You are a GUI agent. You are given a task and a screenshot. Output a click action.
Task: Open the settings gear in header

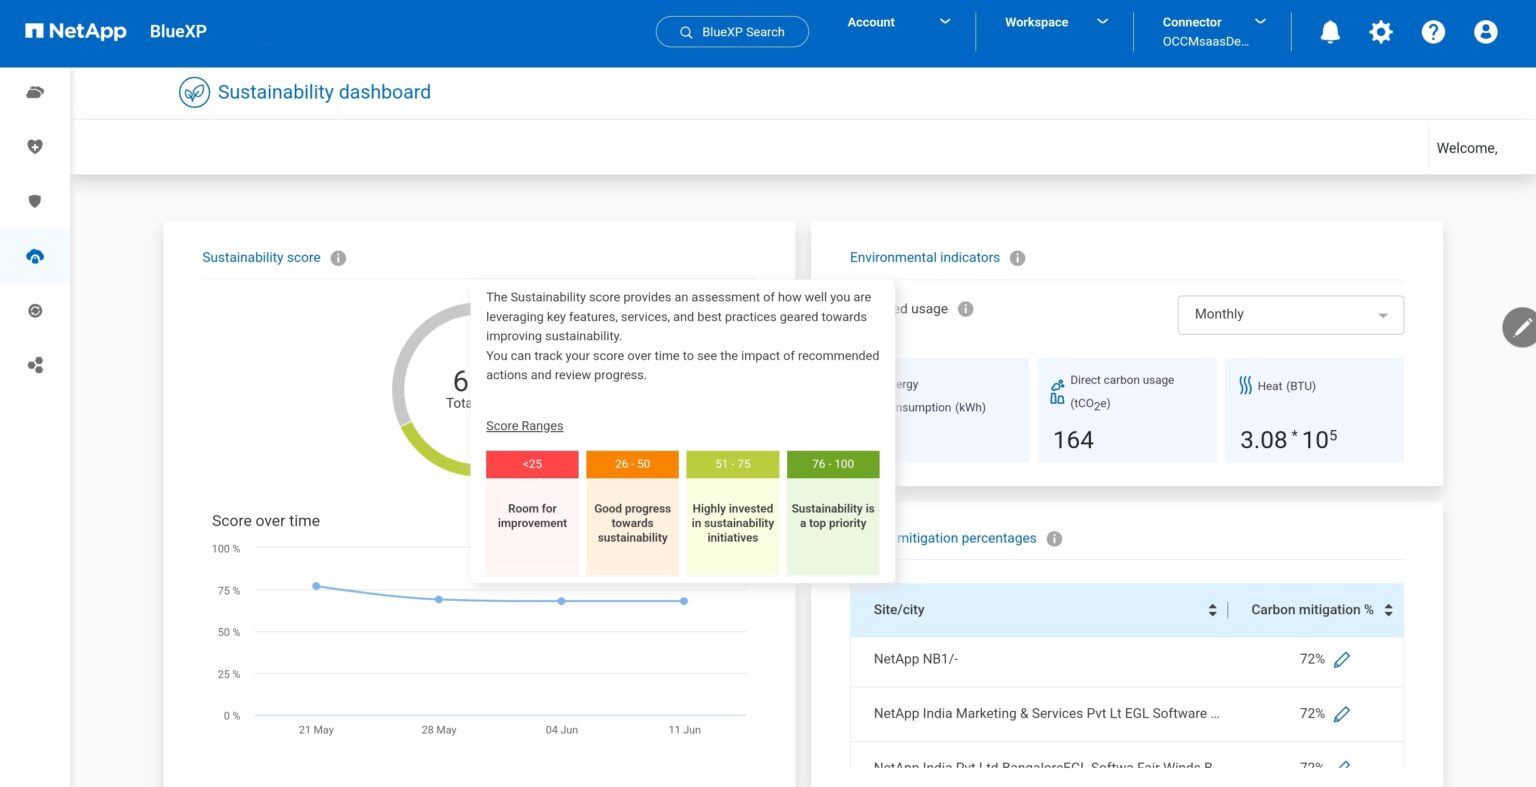pyautogui.click(x=1381, y=32)
